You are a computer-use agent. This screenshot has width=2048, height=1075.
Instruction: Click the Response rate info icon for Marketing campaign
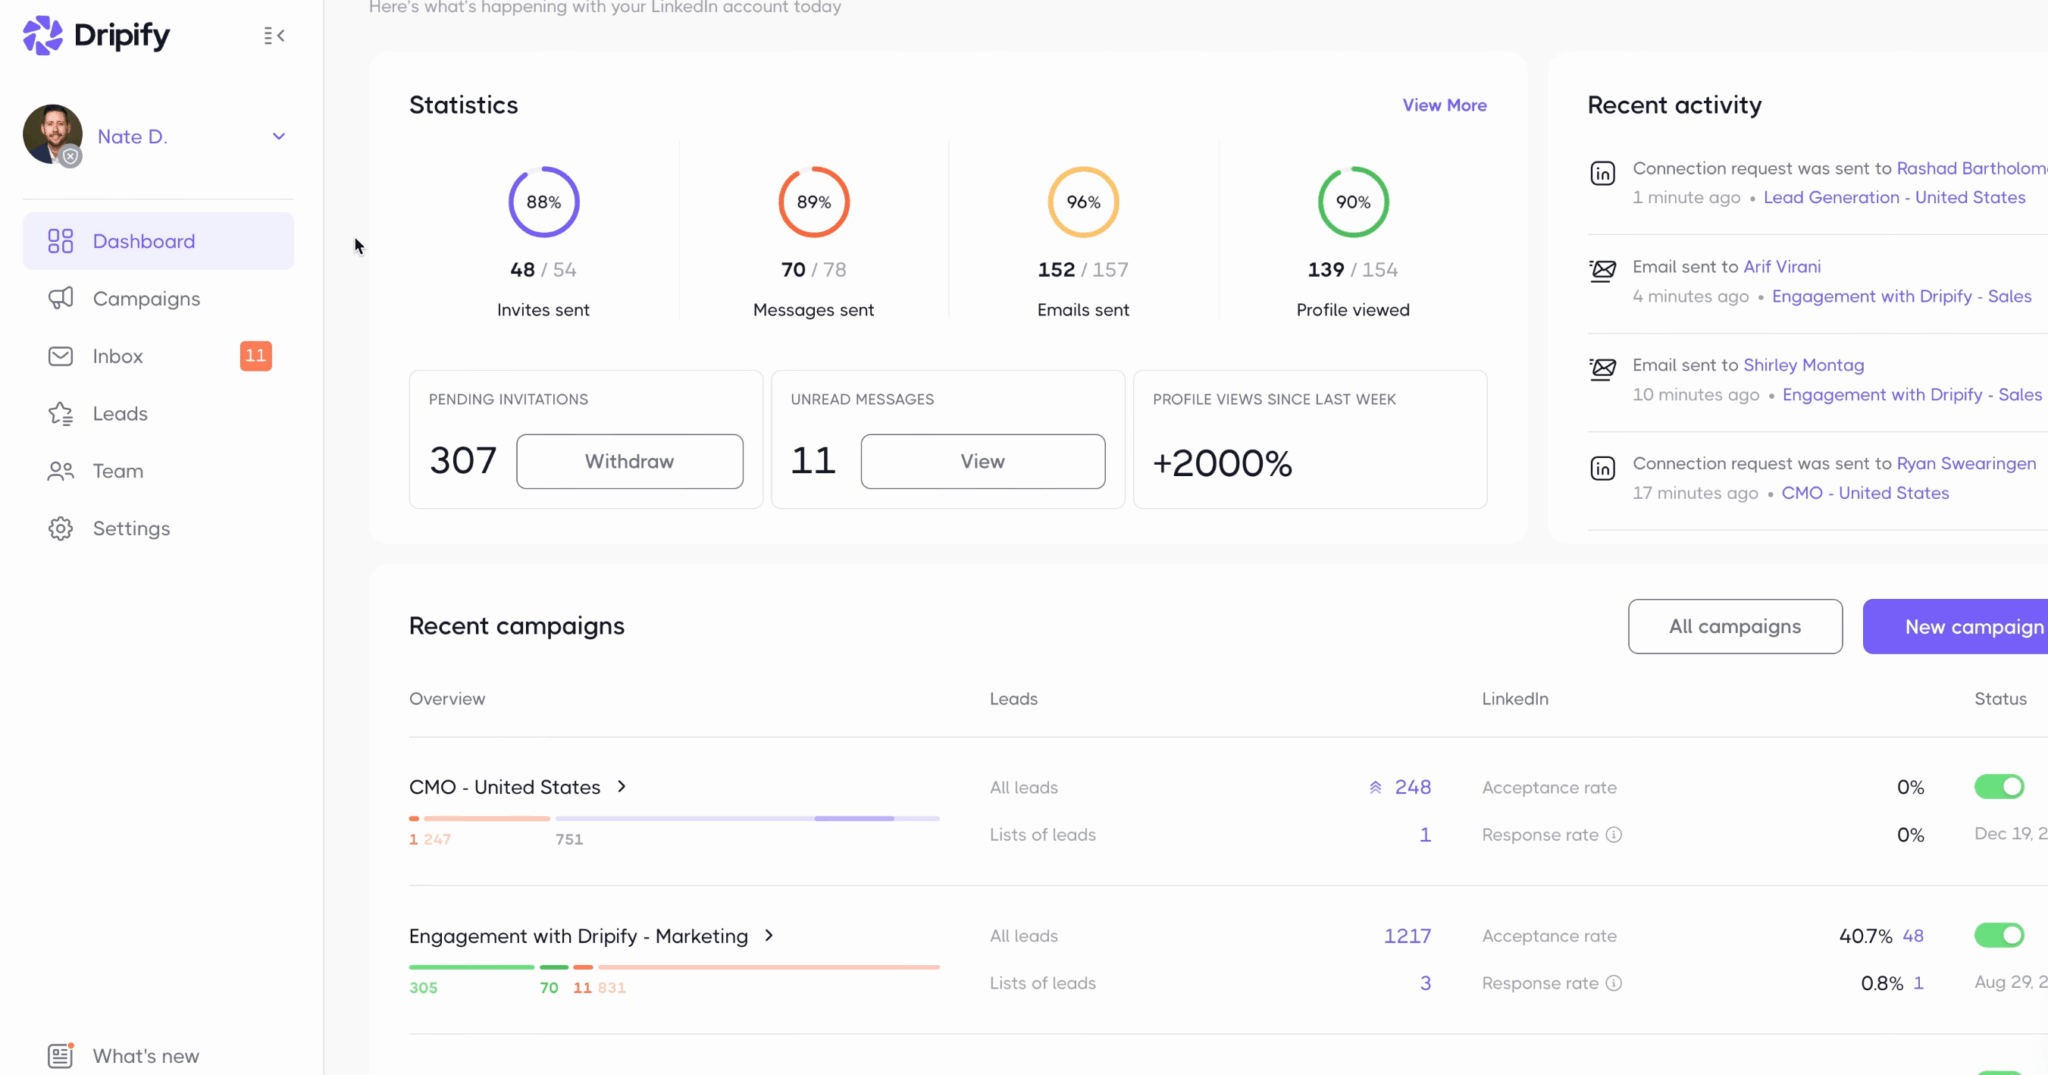1614,983
